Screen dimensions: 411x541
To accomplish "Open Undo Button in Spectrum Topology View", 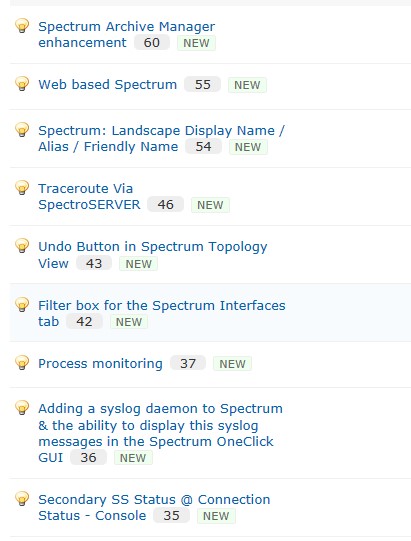I will (153, 255).
